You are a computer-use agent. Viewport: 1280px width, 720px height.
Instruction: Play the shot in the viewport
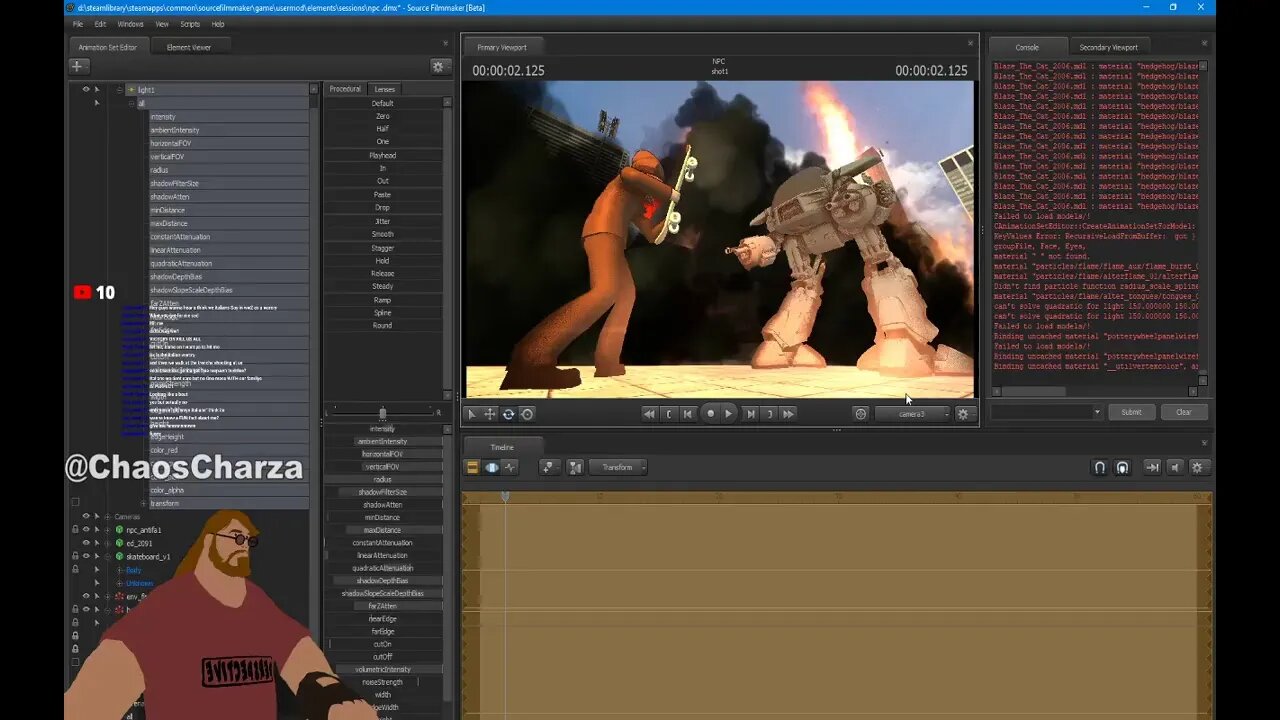pos(728,413)
